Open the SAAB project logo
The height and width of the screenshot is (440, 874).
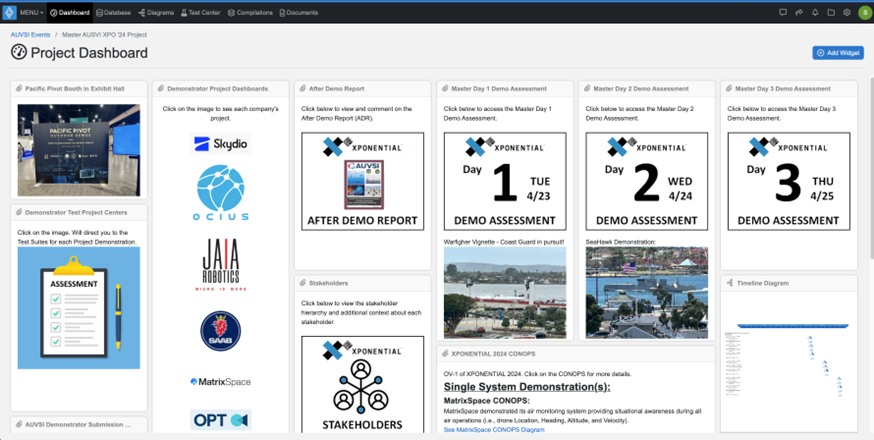pyautogui.click(x=221, y=331)
